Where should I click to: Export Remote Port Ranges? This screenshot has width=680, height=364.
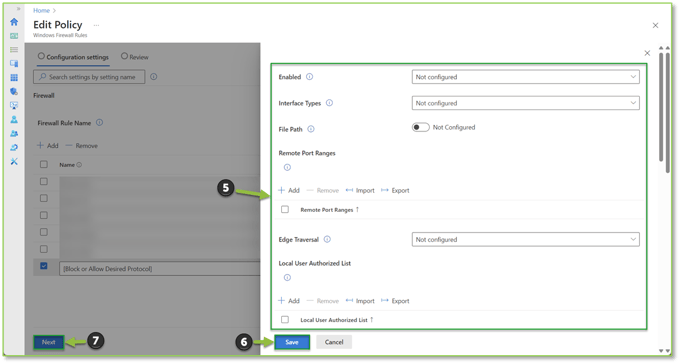[395, 190]
